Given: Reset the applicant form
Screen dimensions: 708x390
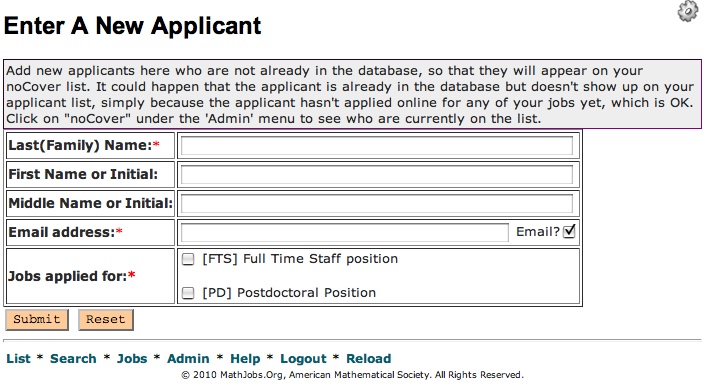Looking at the screenshot, I should 106,320.
